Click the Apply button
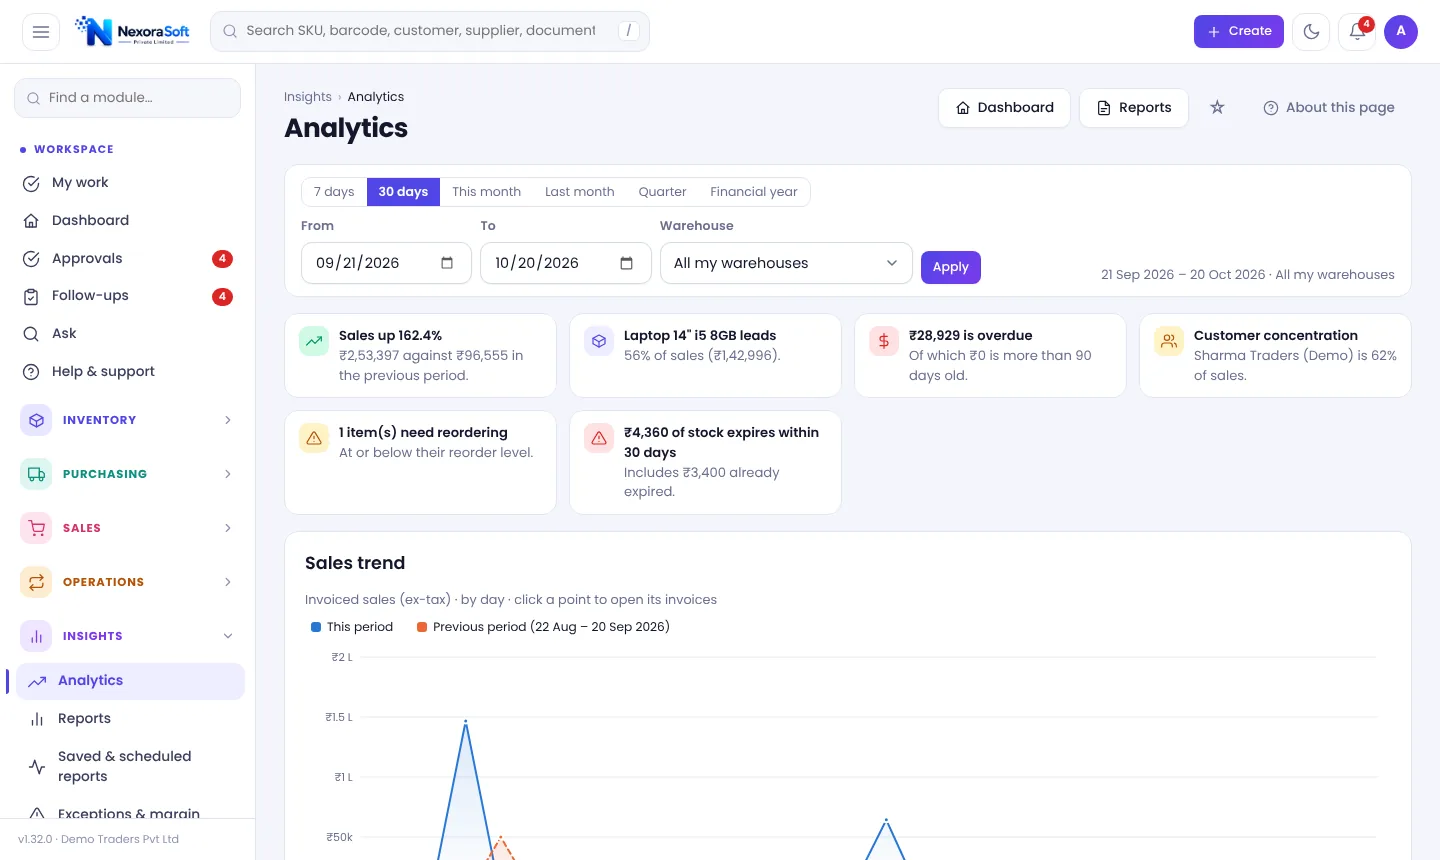 pyautogui.click(x=951, y=267)
